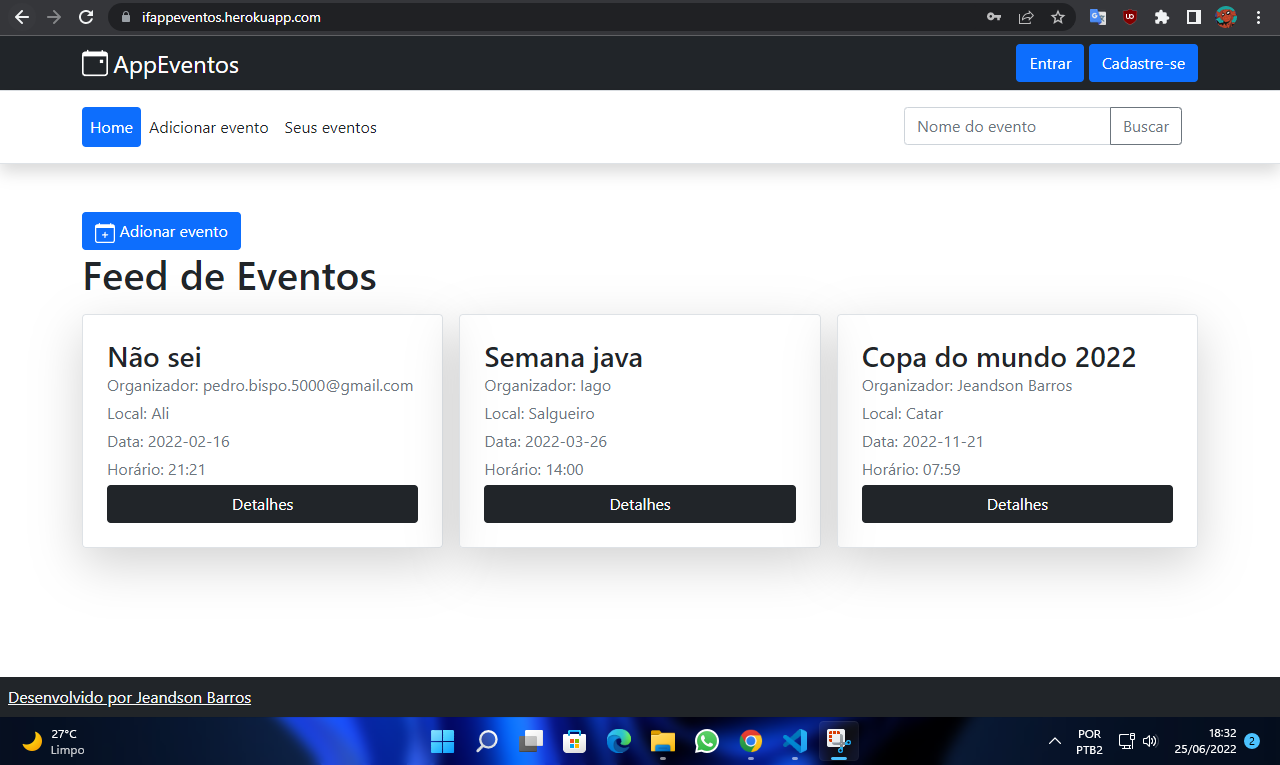Select Adicionar evento in the navigation bar
The width and height of the screenshot is (1280, 765).
click(x=209, y=127)
